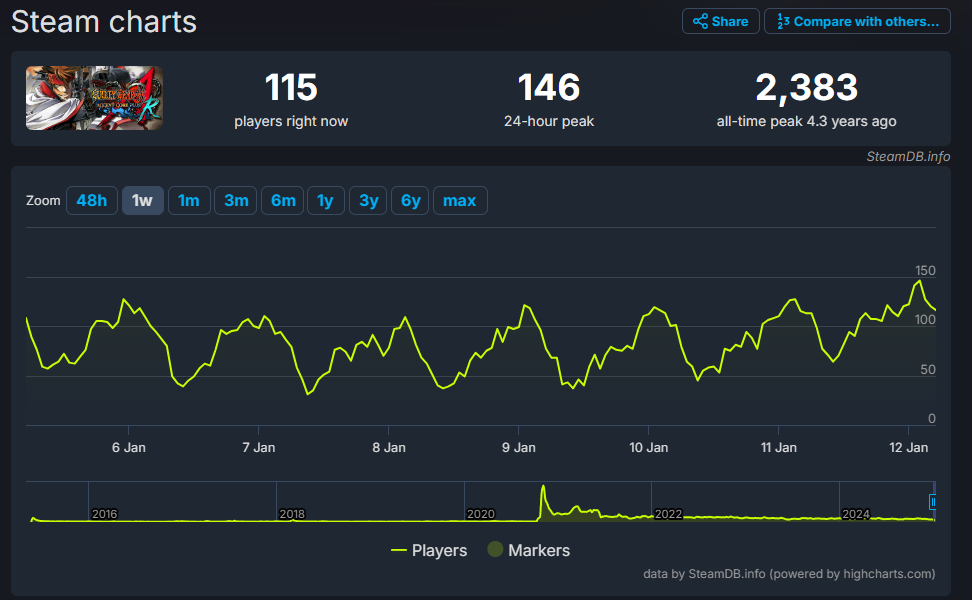Image resolution: width=972 pixels, height=600 pixels.
Task: Choose the 3y zoom option
Action: (368, 200)
